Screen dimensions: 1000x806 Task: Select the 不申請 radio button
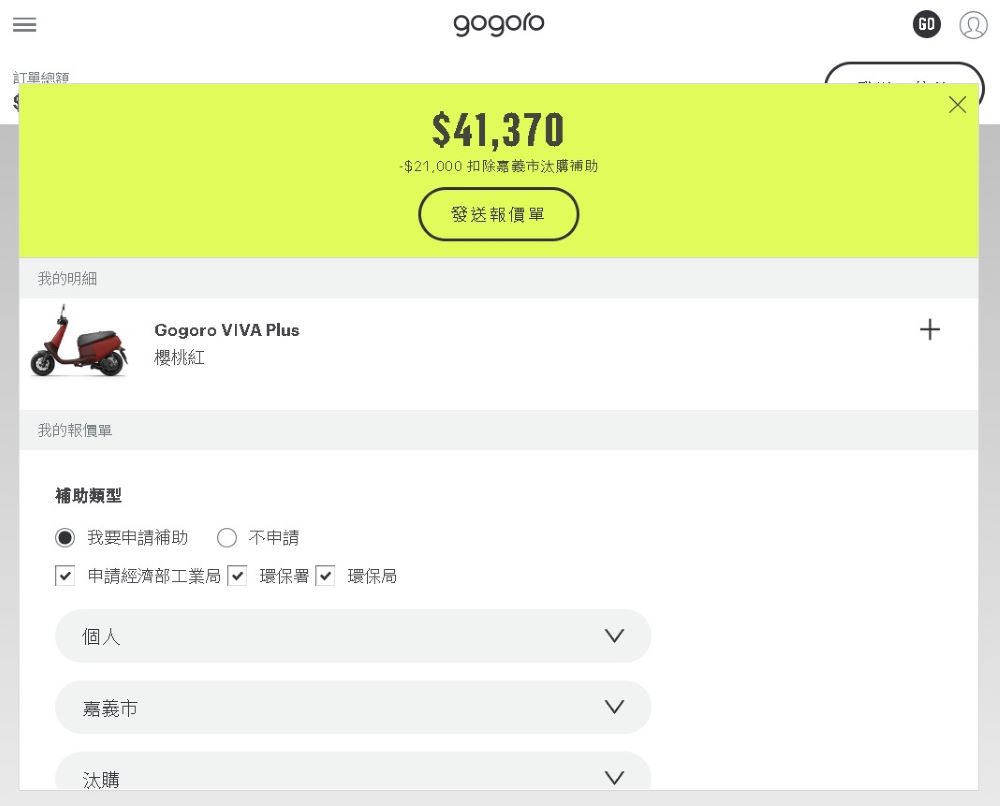tap(227, 538)
